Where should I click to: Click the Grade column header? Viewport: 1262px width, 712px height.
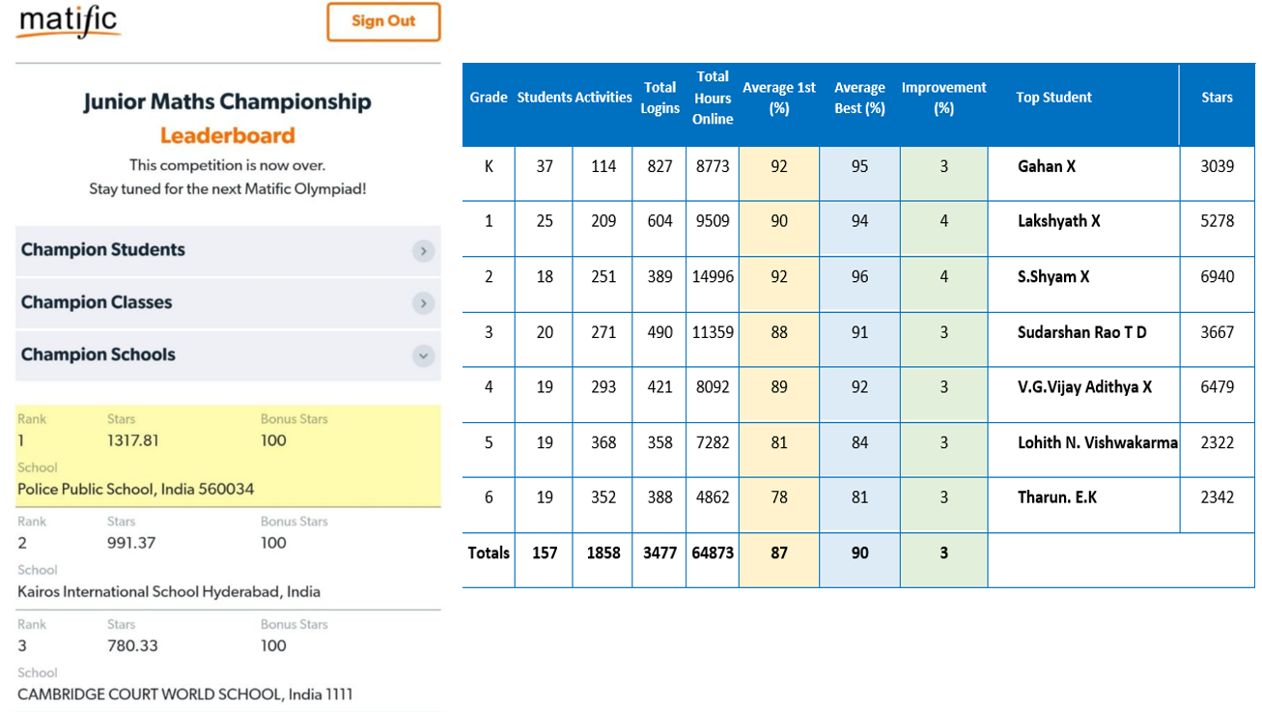[488, 98]
